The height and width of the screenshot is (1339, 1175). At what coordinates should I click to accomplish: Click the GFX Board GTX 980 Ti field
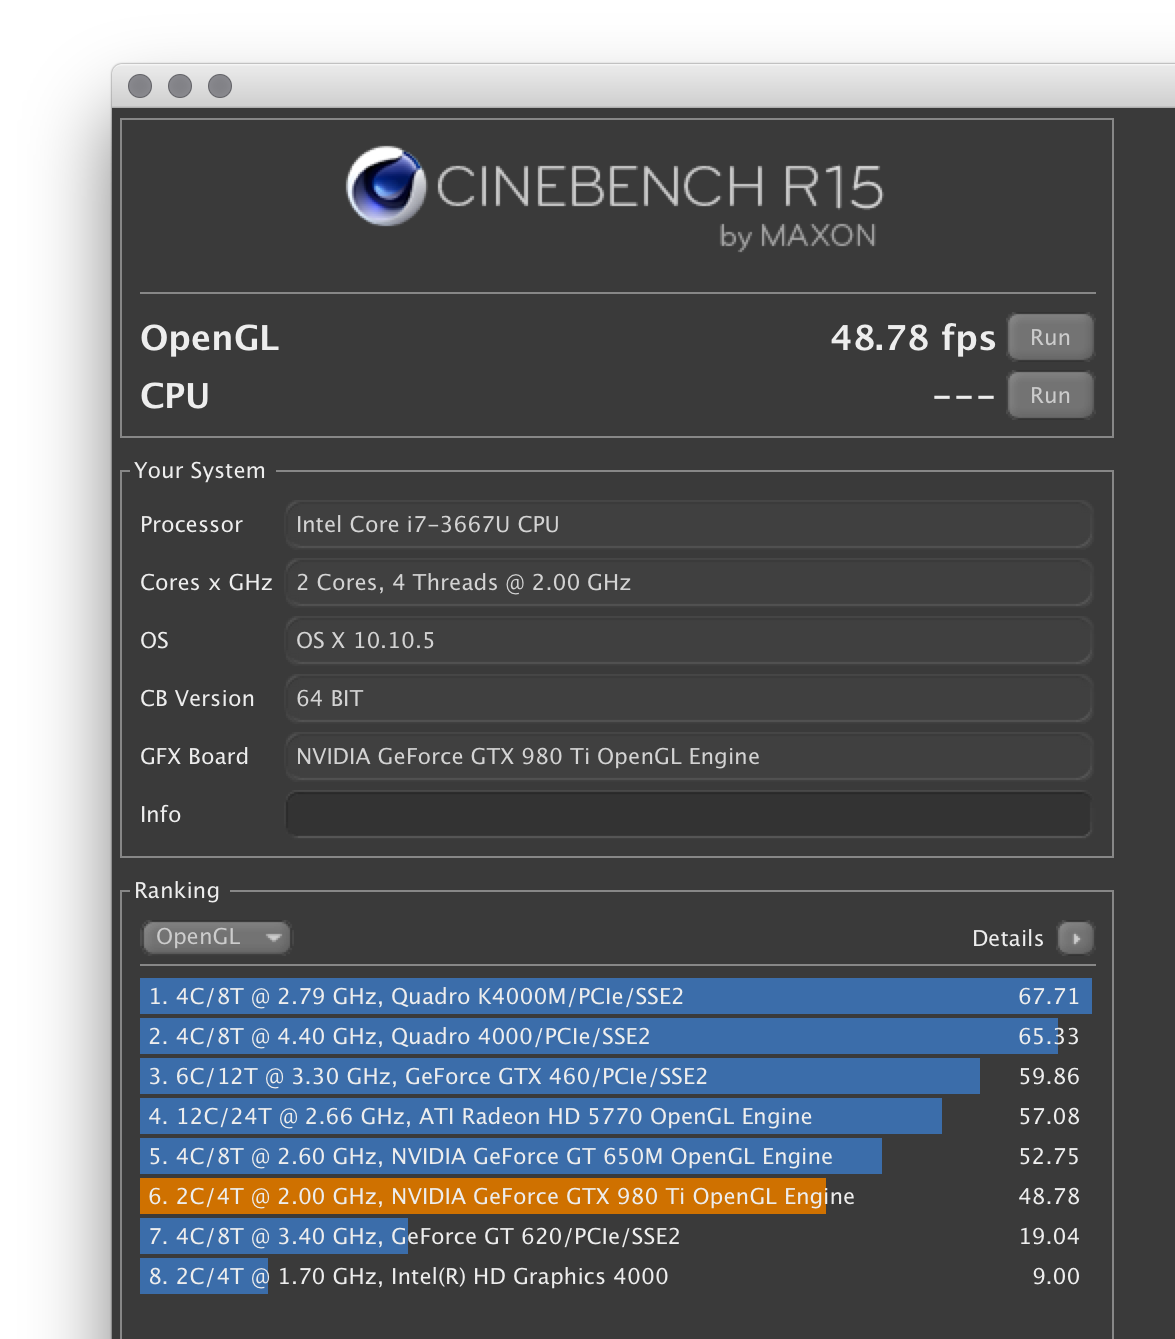[x=688, y=756]
